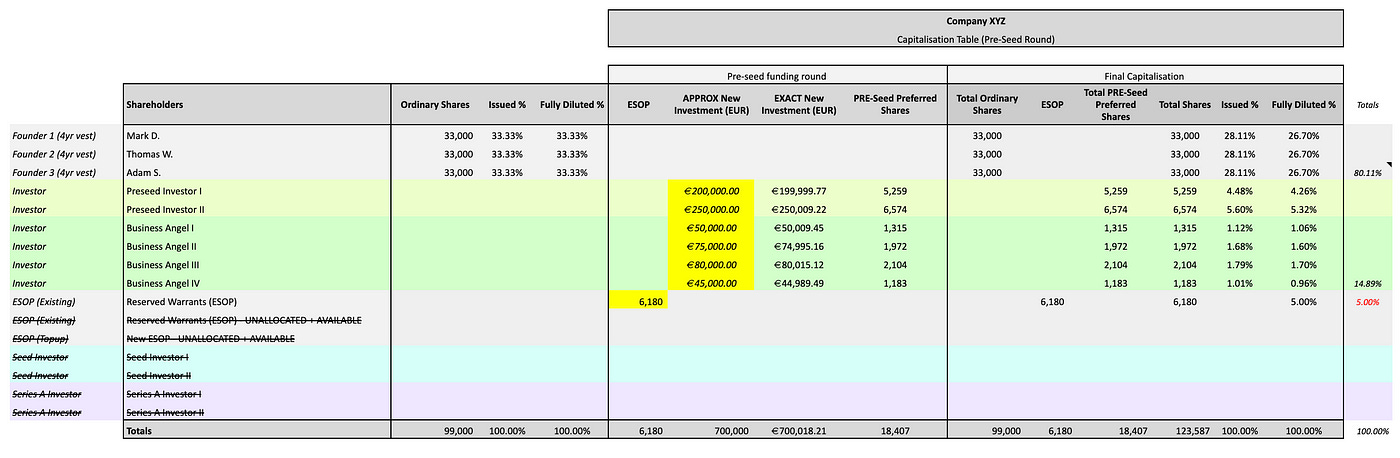
Task: Click the Capitalisation Table (Pre-Seed Round) subtitle
Action: (975, 39)
